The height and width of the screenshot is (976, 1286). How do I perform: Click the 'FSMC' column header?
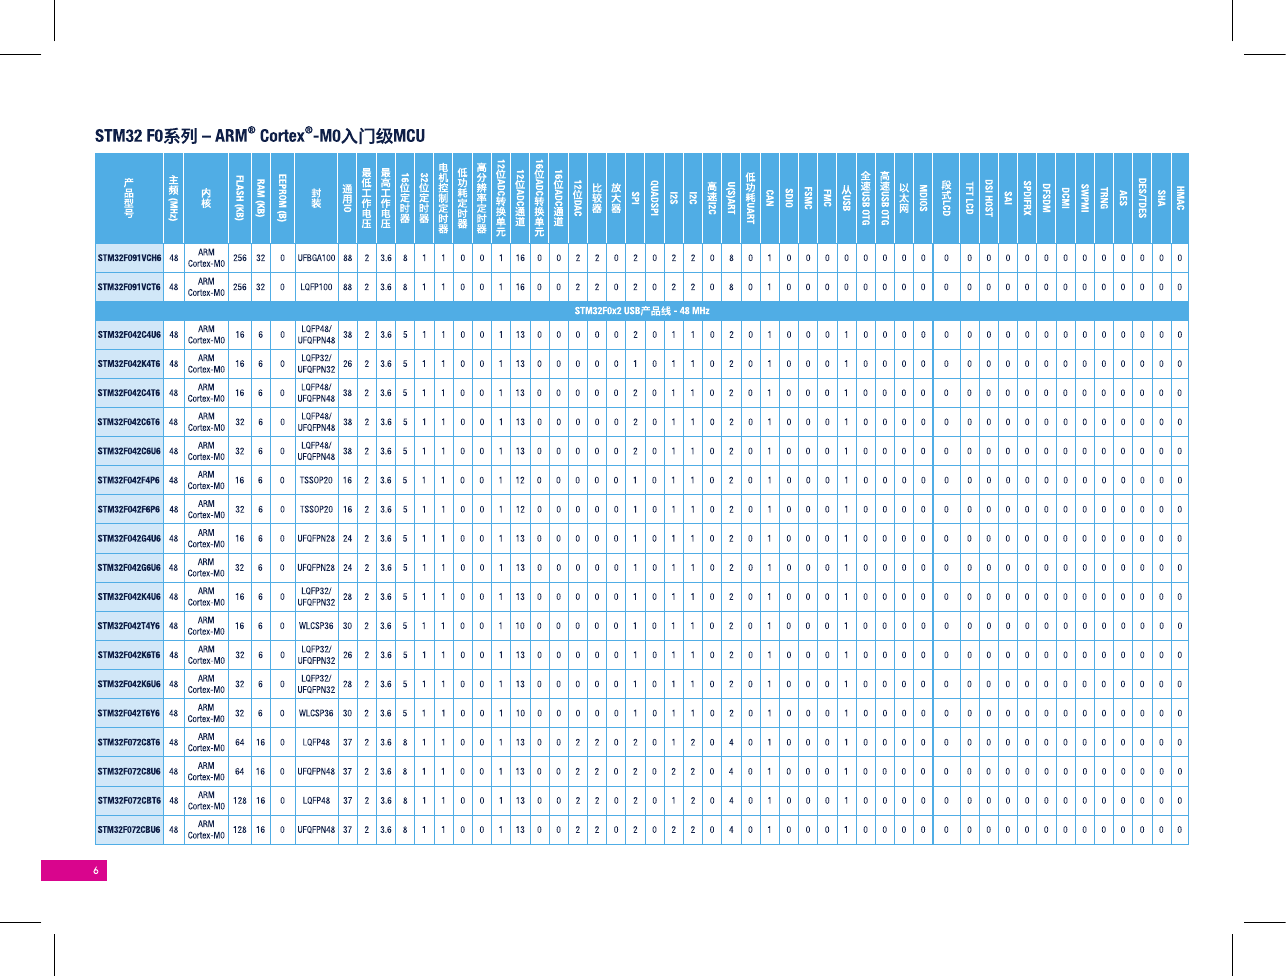click(x=808, y=198)
